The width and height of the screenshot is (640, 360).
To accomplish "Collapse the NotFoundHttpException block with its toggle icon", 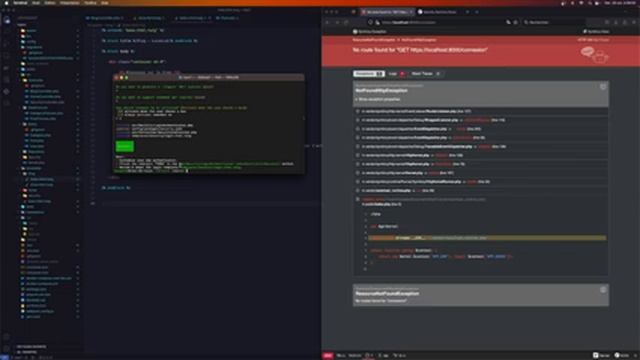I will 603,87.
